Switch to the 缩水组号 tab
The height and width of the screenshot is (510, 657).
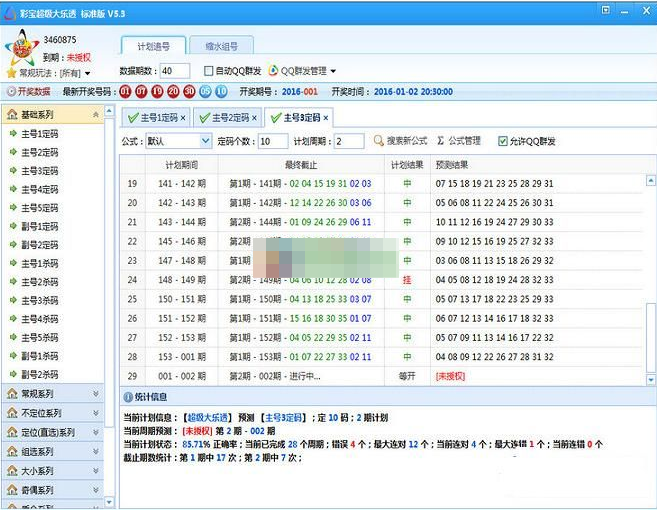[220, 46]
